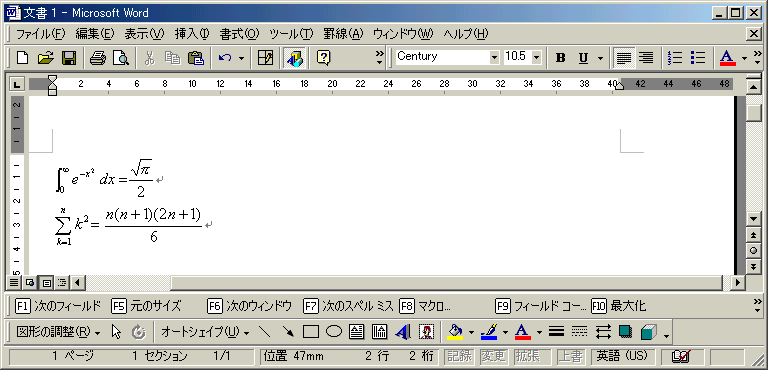Open the 10.5 font size dropdown
768x370 pixels.
click(x=536, y=57)
